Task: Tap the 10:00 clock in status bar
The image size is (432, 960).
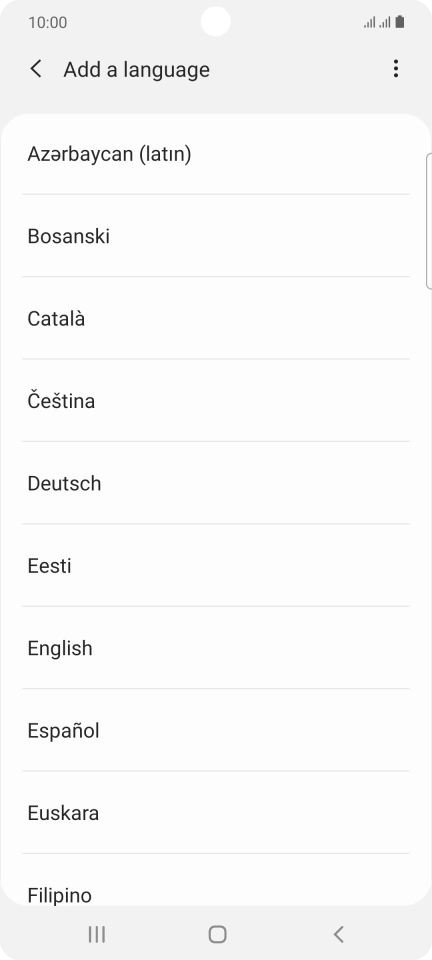Action: pyautogui.click(x=48, y=23)
